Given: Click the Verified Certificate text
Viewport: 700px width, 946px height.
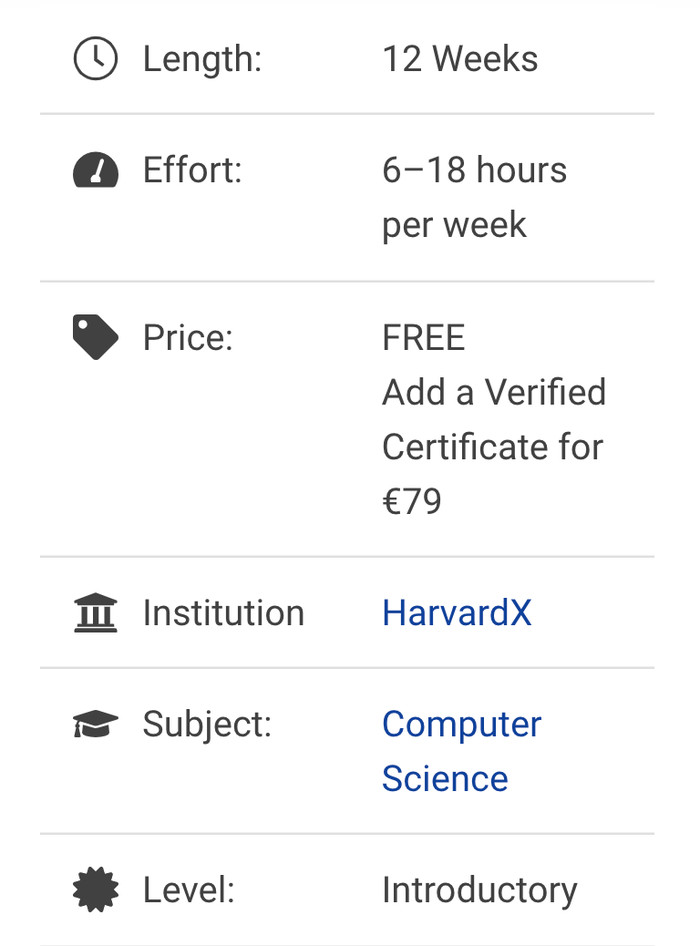Looking at the screenshot, I should point(494,419).
